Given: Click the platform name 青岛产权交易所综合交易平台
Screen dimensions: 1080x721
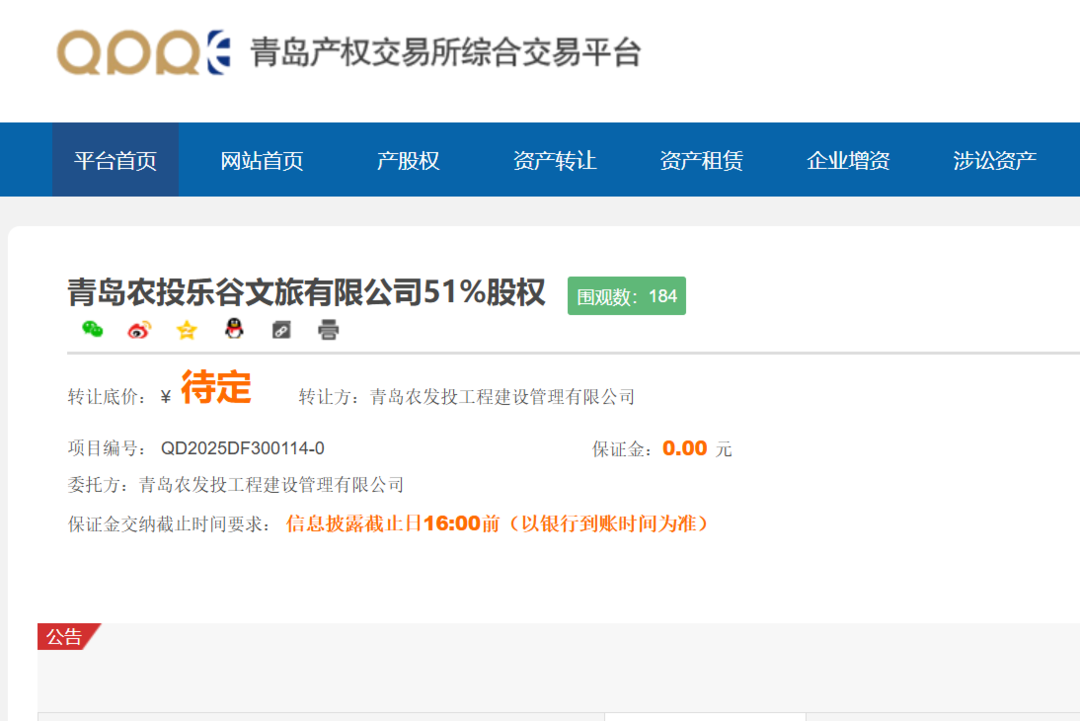Looking at the screenshot, I should click(x=445, y=52).
